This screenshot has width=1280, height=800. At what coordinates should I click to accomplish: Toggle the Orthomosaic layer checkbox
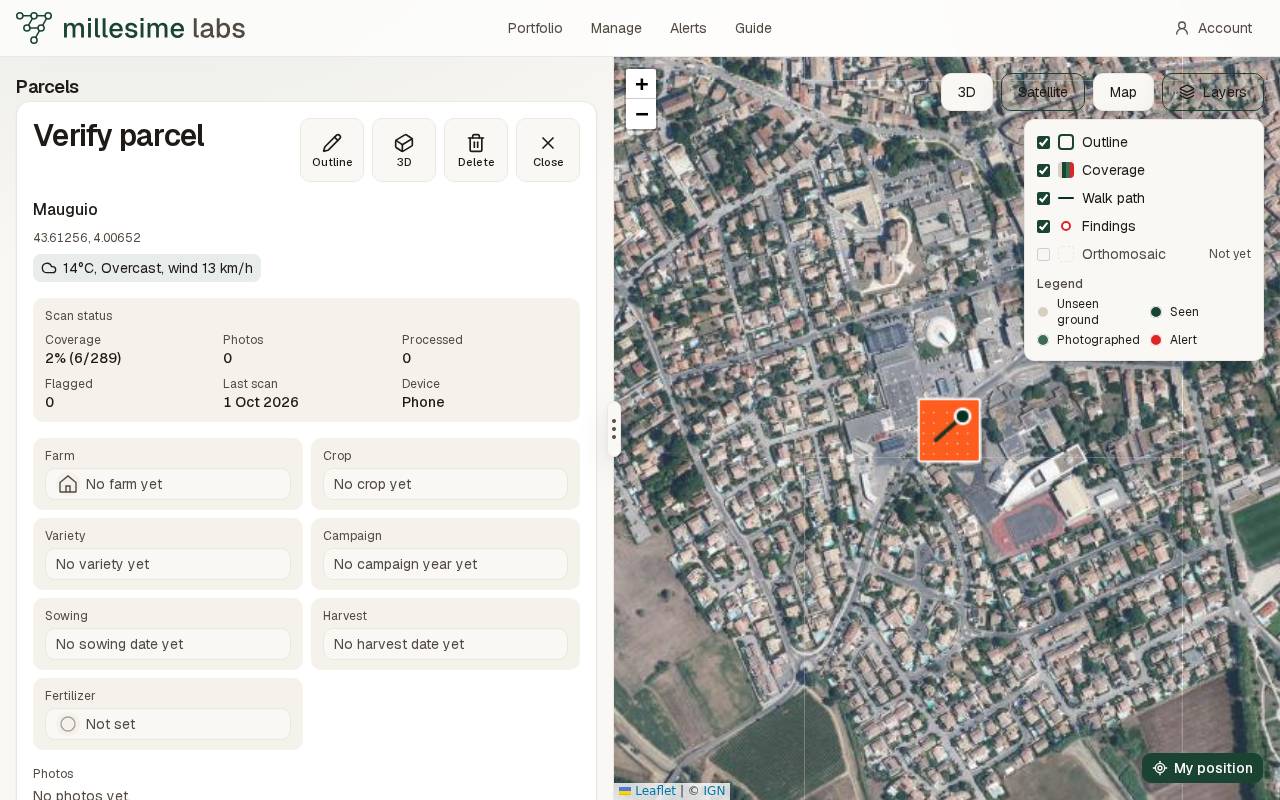point(1043,254)
